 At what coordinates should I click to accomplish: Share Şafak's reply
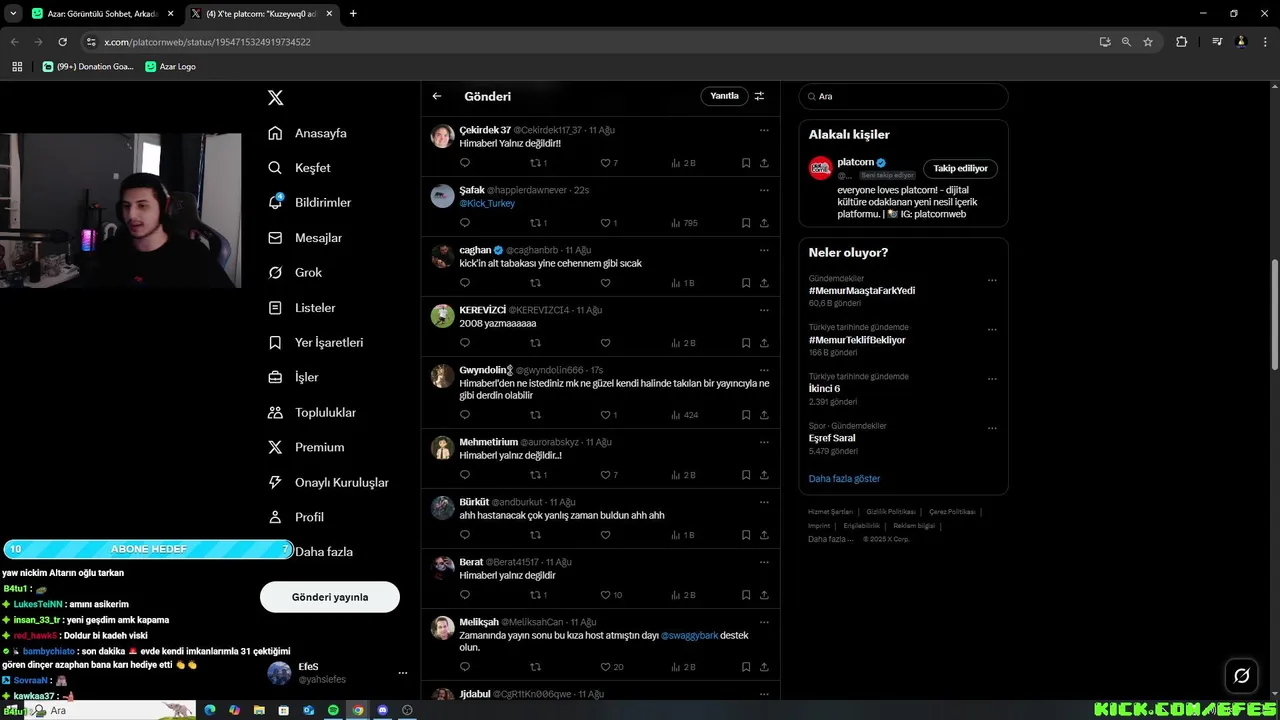pos(764,223)
